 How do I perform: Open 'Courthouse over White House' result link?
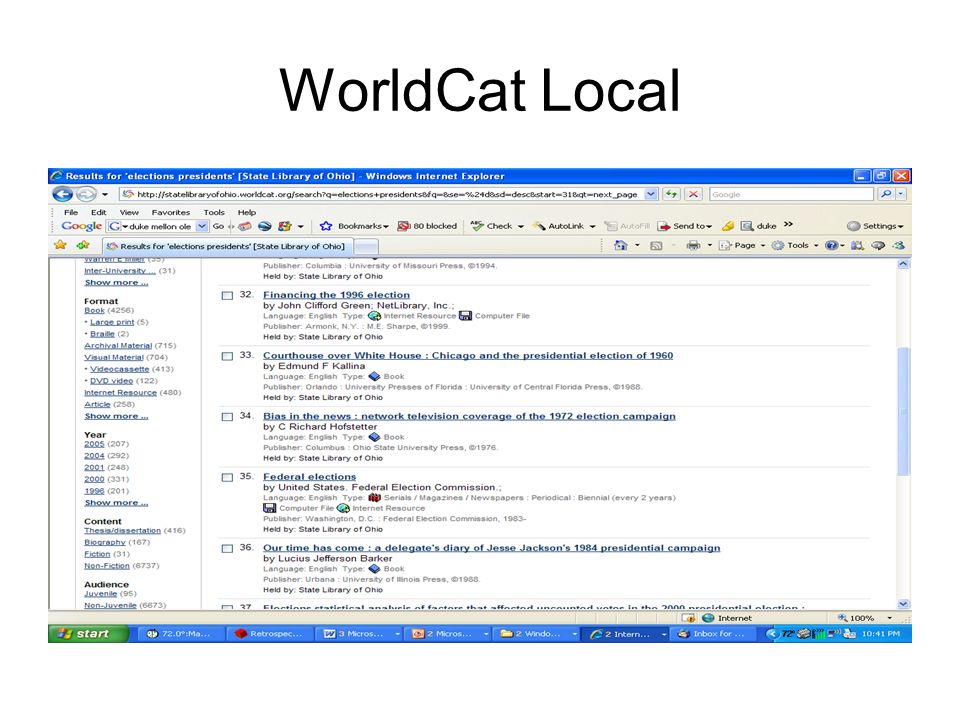coord(468,356)
